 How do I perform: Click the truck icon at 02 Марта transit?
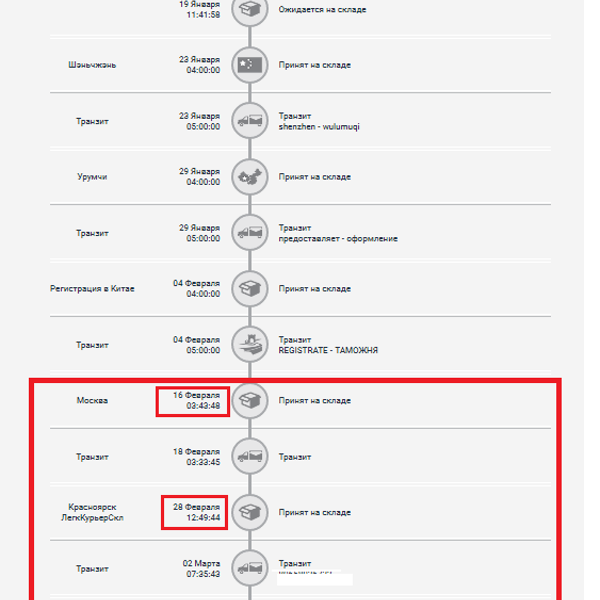tap(250, 568)
